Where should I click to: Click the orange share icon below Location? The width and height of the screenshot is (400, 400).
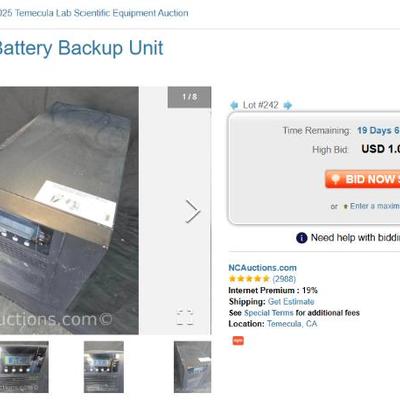click(x=238, y=341)
